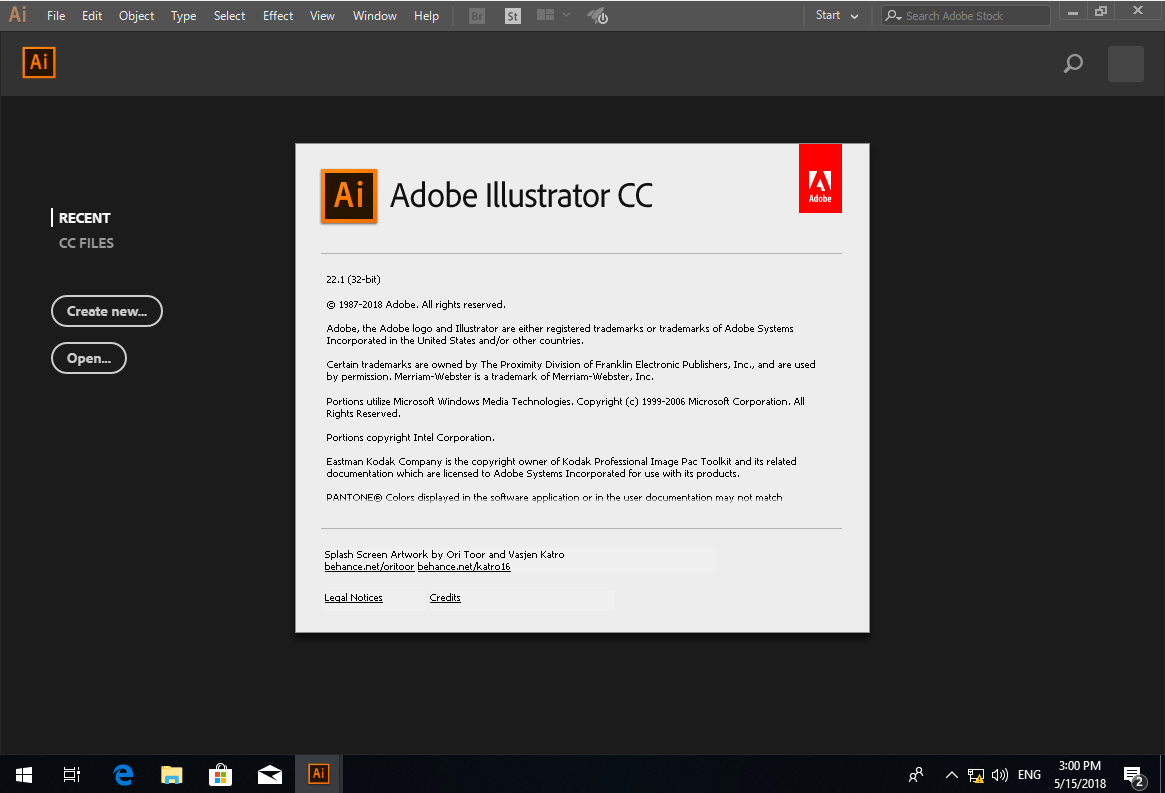
Task: Open the Credits link
Action: (445, 598)
